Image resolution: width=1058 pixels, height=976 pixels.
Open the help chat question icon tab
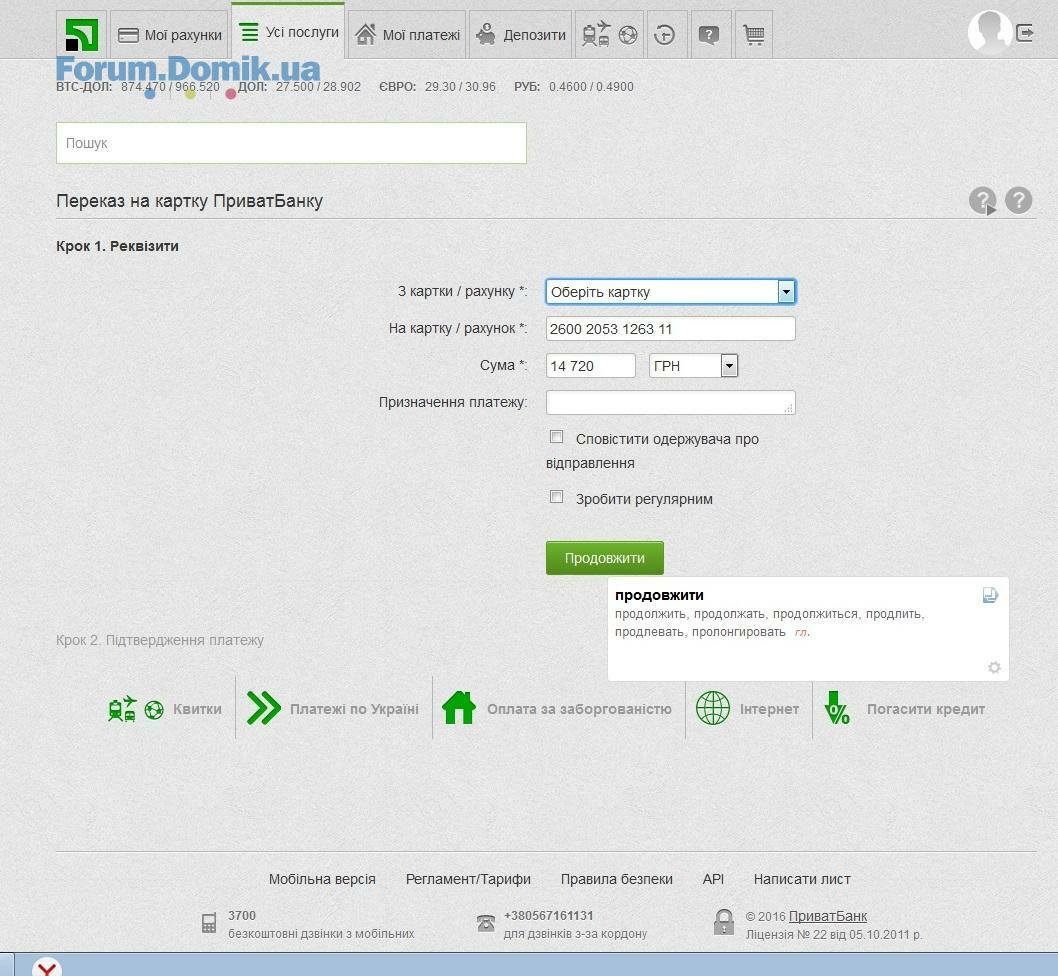[x=709, y=35]
